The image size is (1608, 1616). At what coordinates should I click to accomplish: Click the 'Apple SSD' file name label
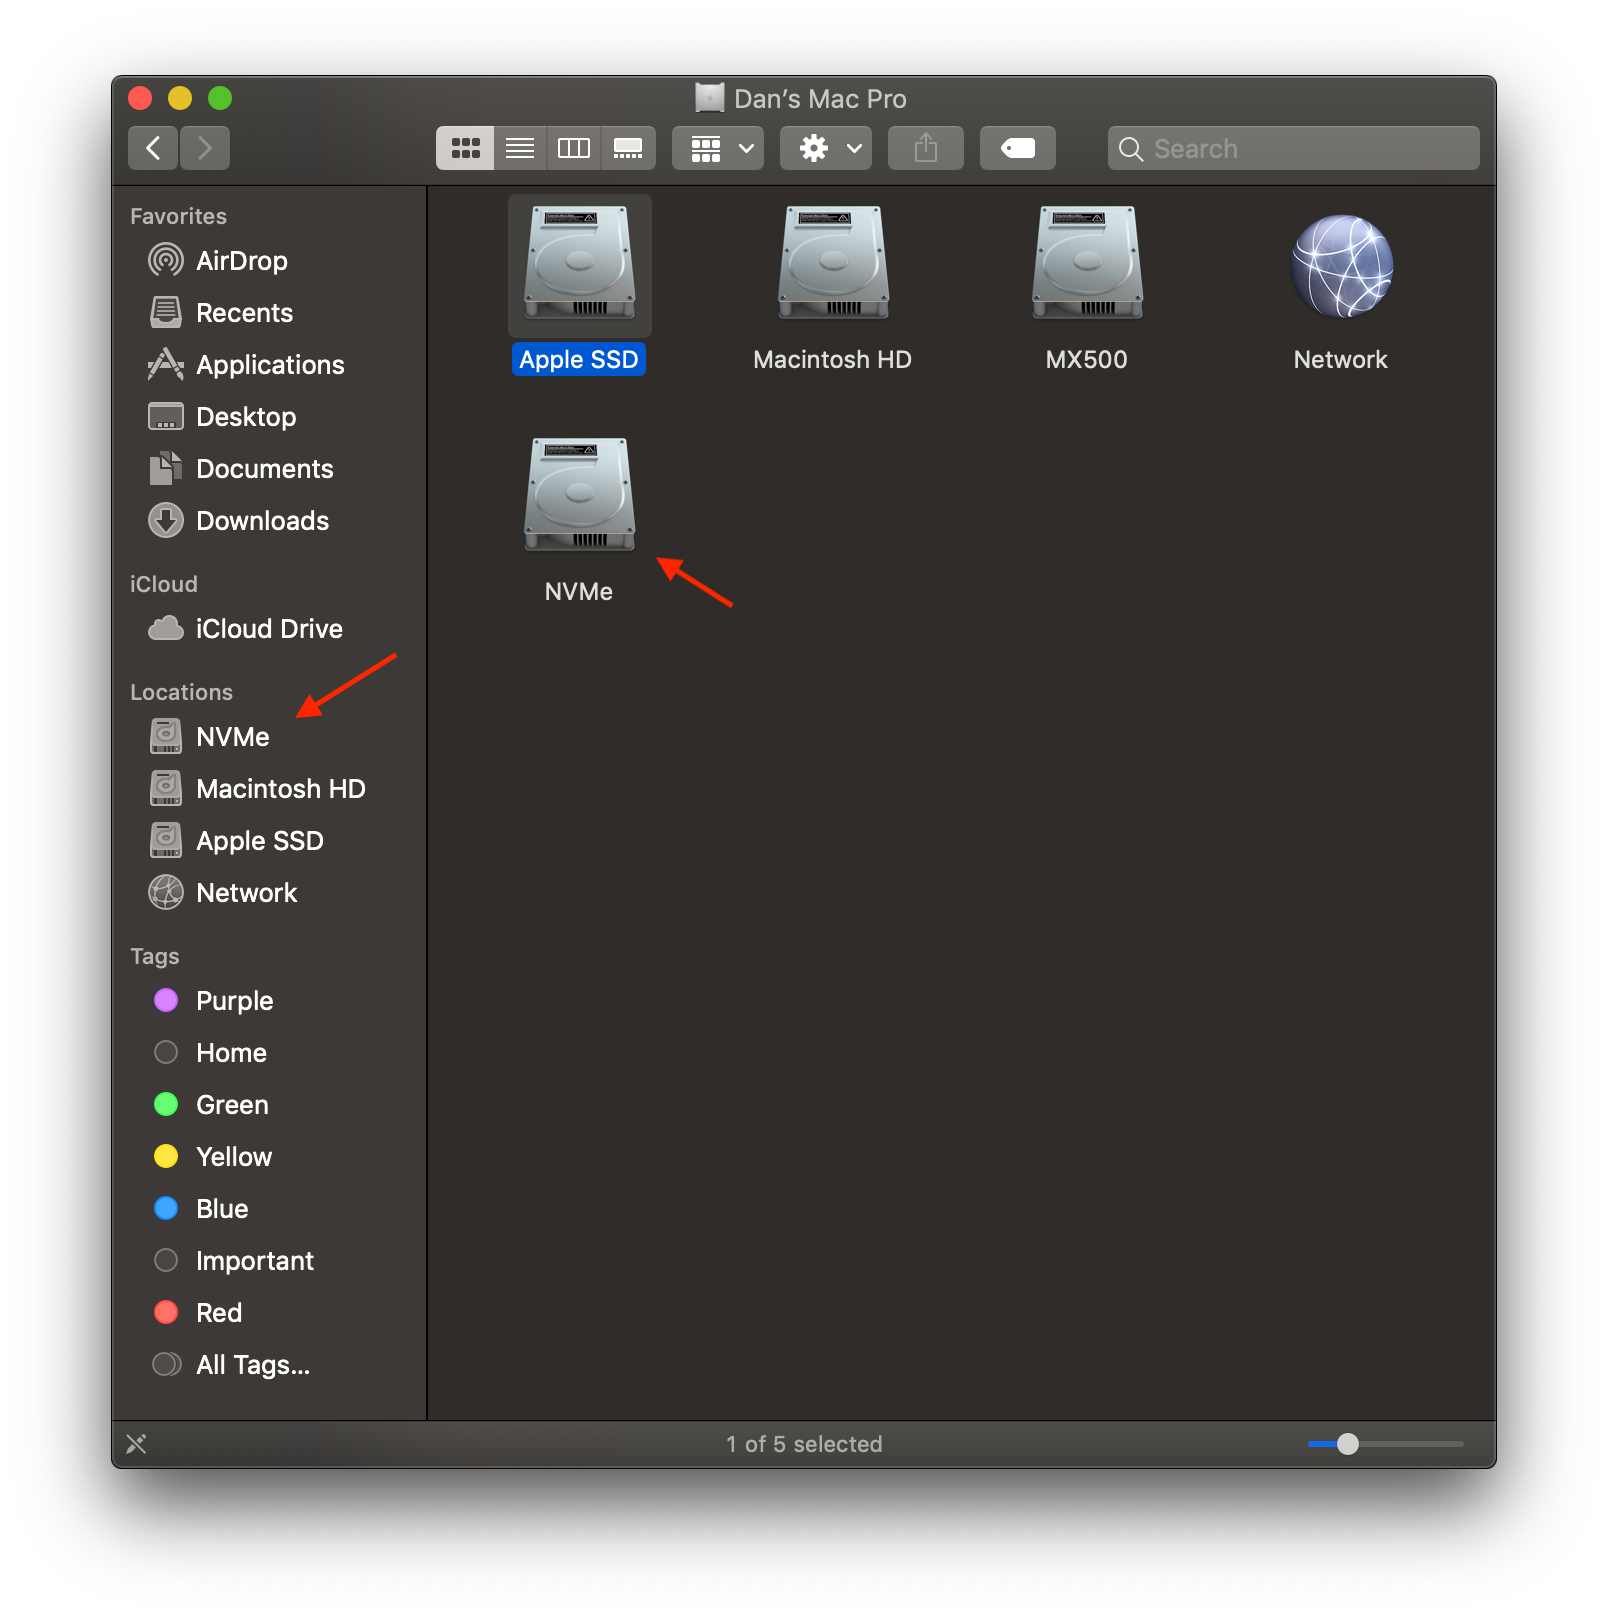tap(579, 360)
